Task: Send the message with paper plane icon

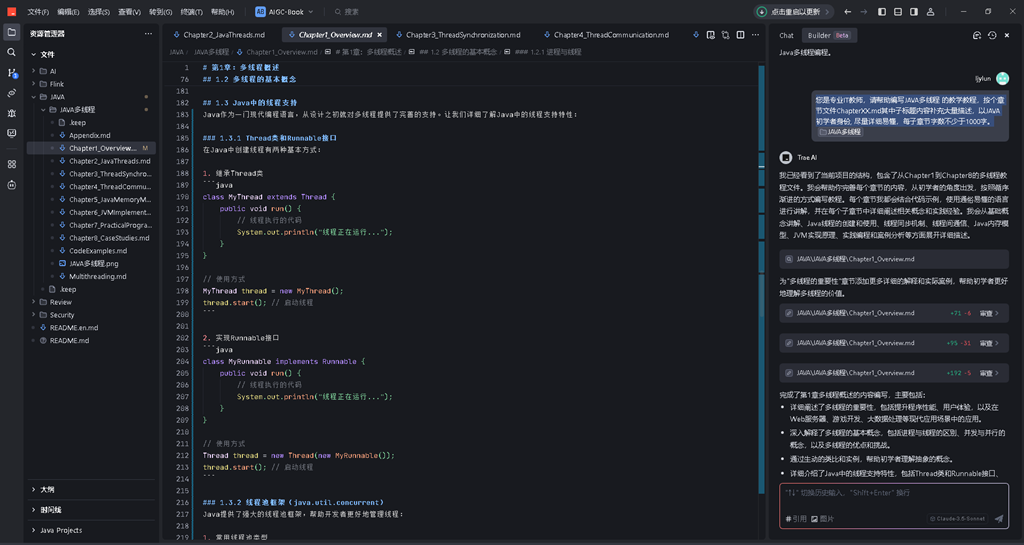Action: tap(999, 519)
